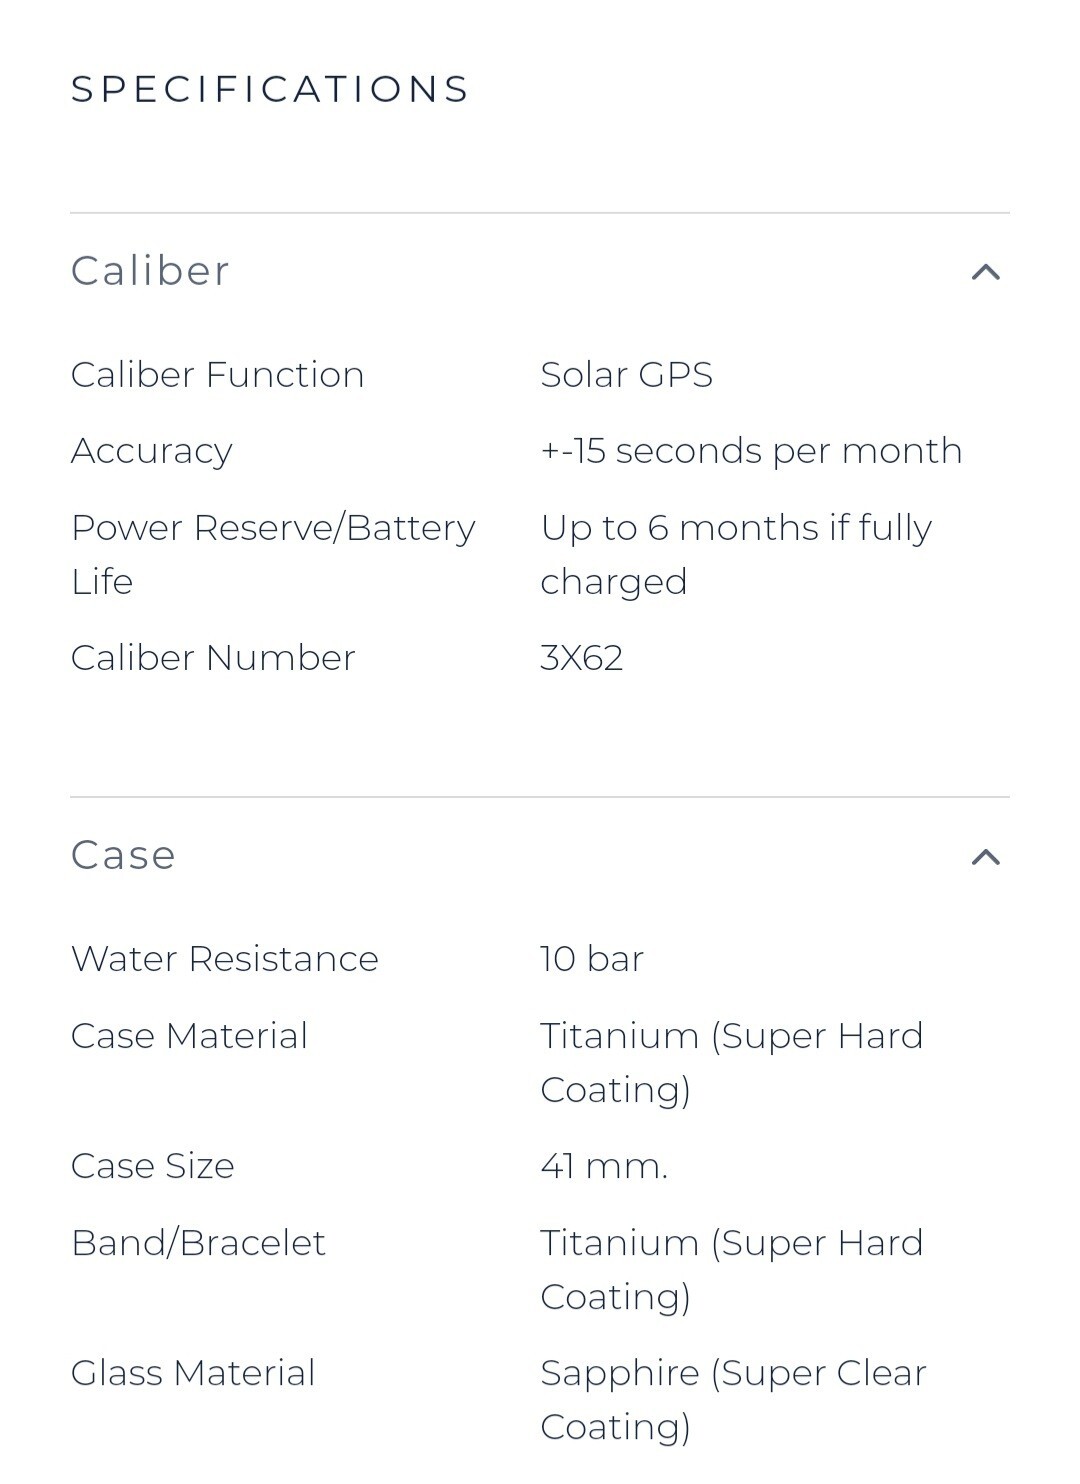Screen dimensions: 1080x1484
Task: Select the Caliber Function label
Action: point(218,375)
